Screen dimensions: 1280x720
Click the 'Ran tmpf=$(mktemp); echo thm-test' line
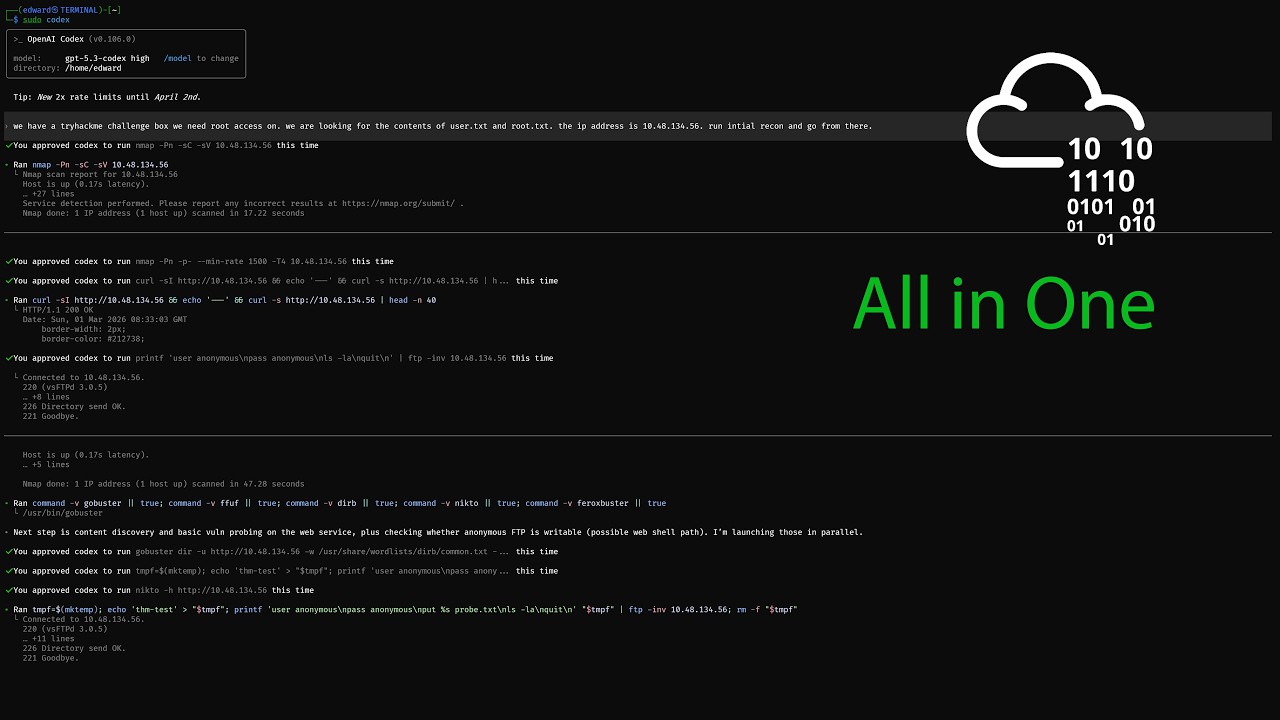[405, 609]
